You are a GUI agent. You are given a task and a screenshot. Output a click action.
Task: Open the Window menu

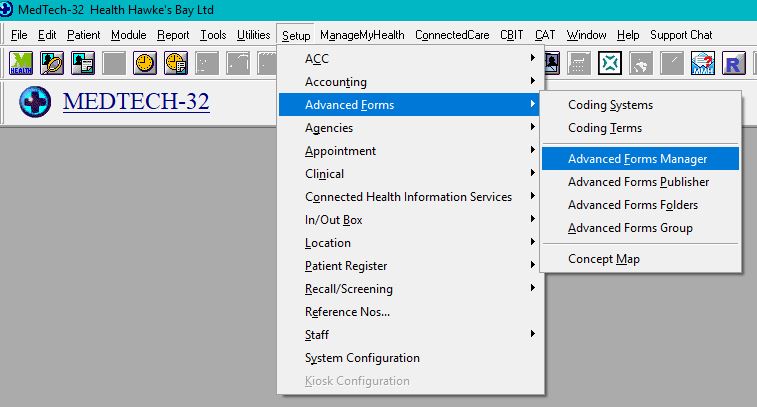(x=587, y=35)
